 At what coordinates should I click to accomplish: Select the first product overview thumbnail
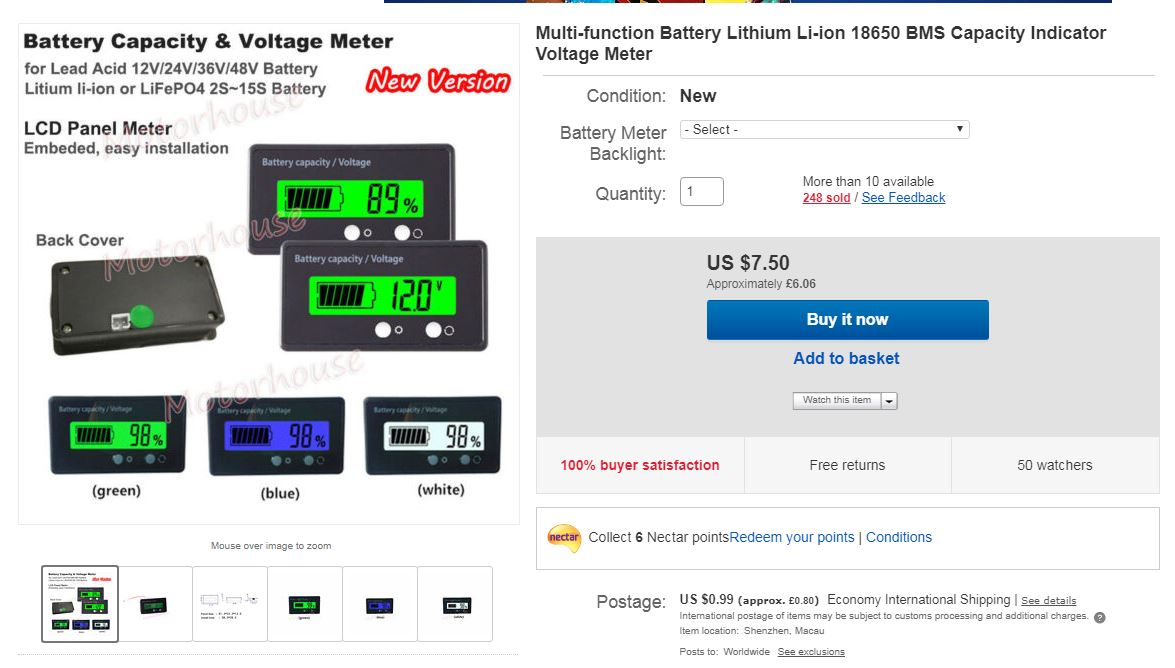[80, 604]
